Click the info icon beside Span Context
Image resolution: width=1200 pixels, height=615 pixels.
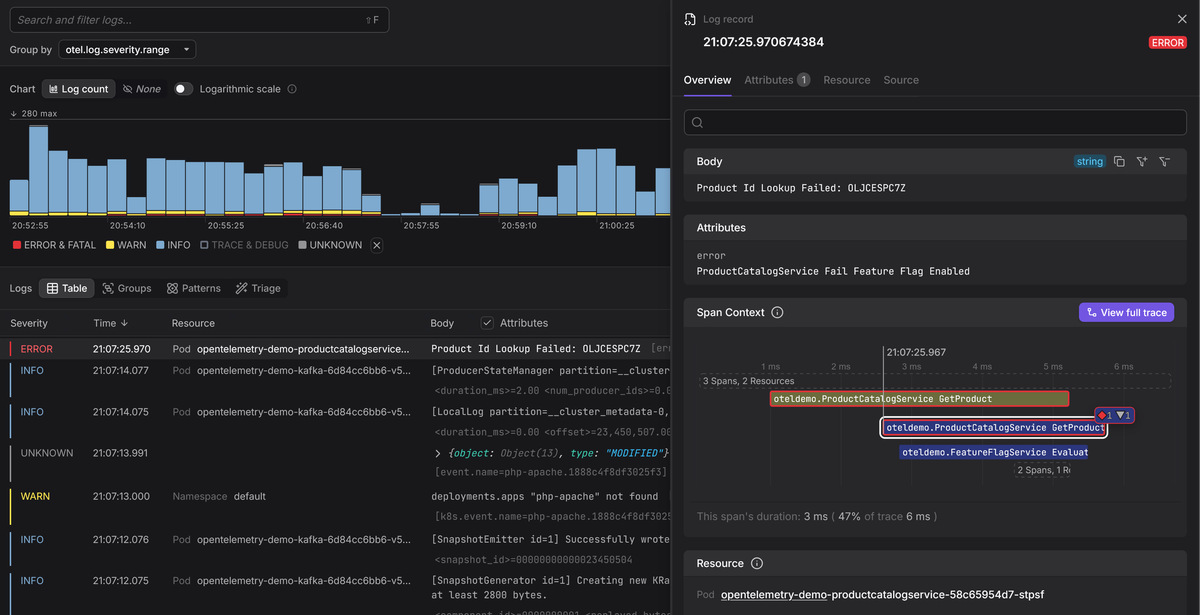(x=778, y=313)
